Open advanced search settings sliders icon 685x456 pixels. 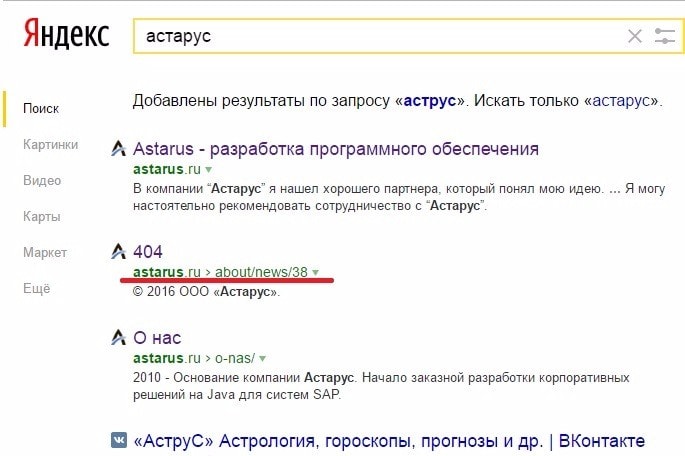(664, 36)
